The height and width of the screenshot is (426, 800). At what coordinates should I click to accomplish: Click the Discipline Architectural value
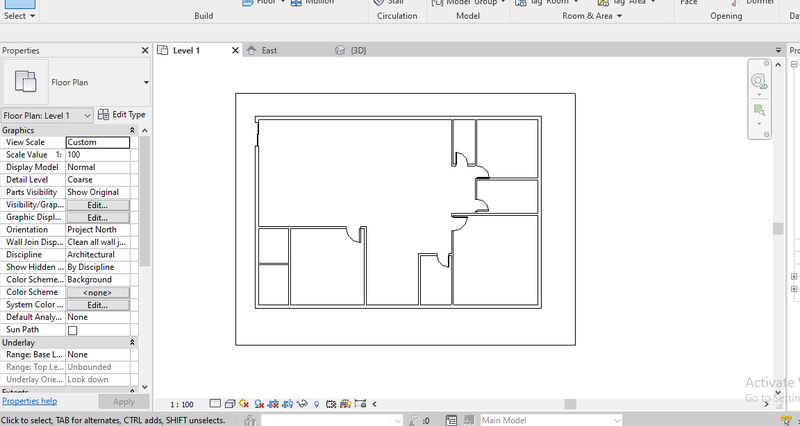[97, 255]
